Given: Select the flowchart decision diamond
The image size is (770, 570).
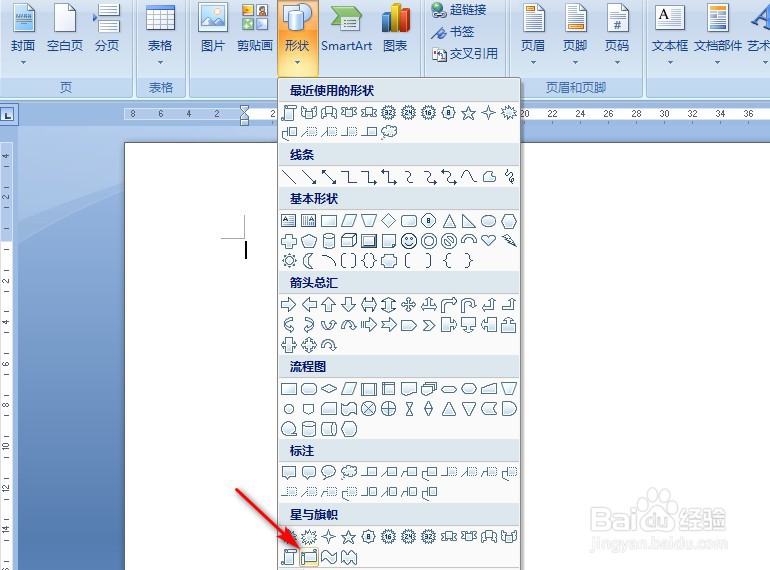Looking at the screenshot, I should [x=329, y=389].
